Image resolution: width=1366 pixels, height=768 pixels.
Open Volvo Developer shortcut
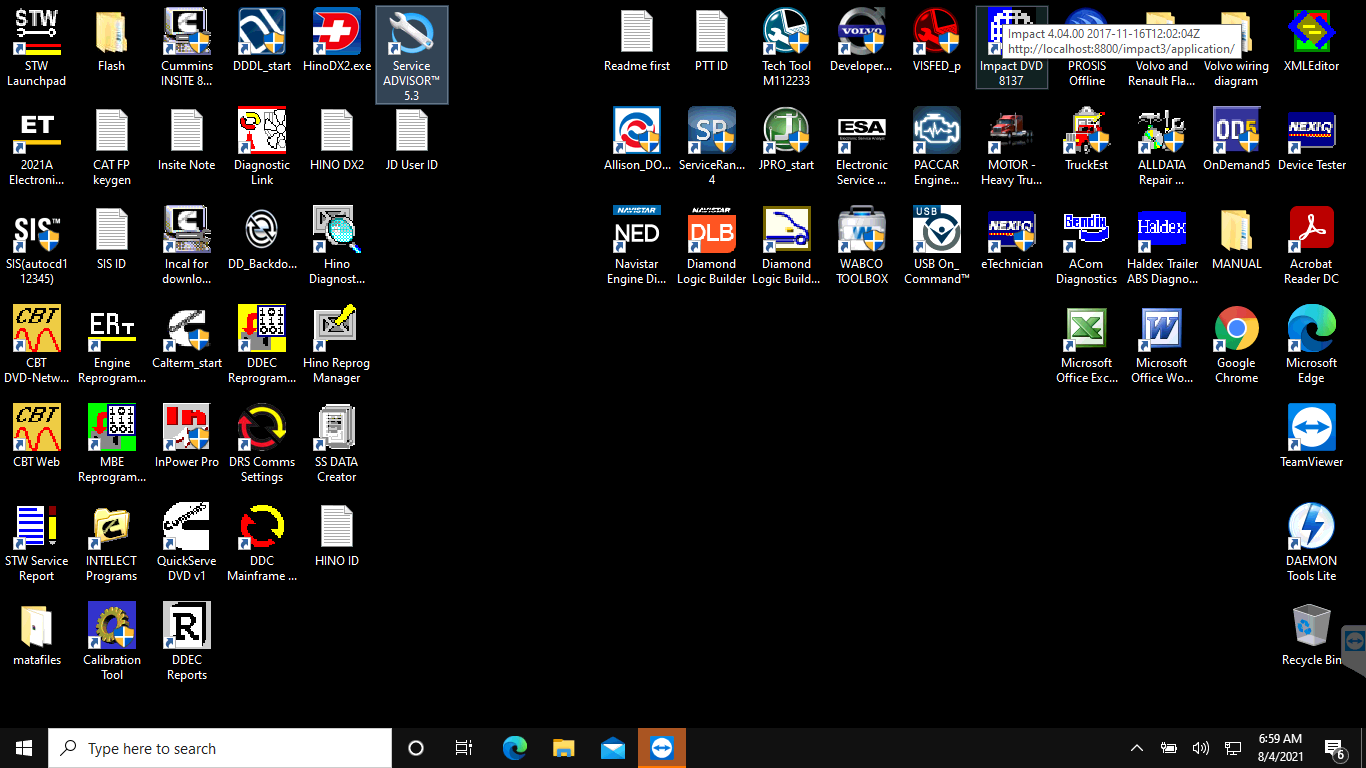(x=861, y=40)
